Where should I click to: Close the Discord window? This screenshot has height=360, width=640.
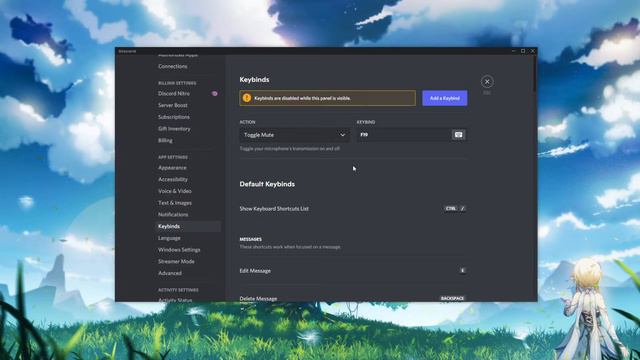533,51
